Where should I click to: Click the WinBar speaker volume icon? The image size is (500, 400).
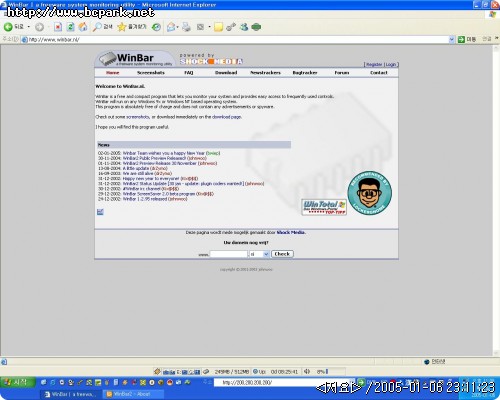[x=307, y=371]
